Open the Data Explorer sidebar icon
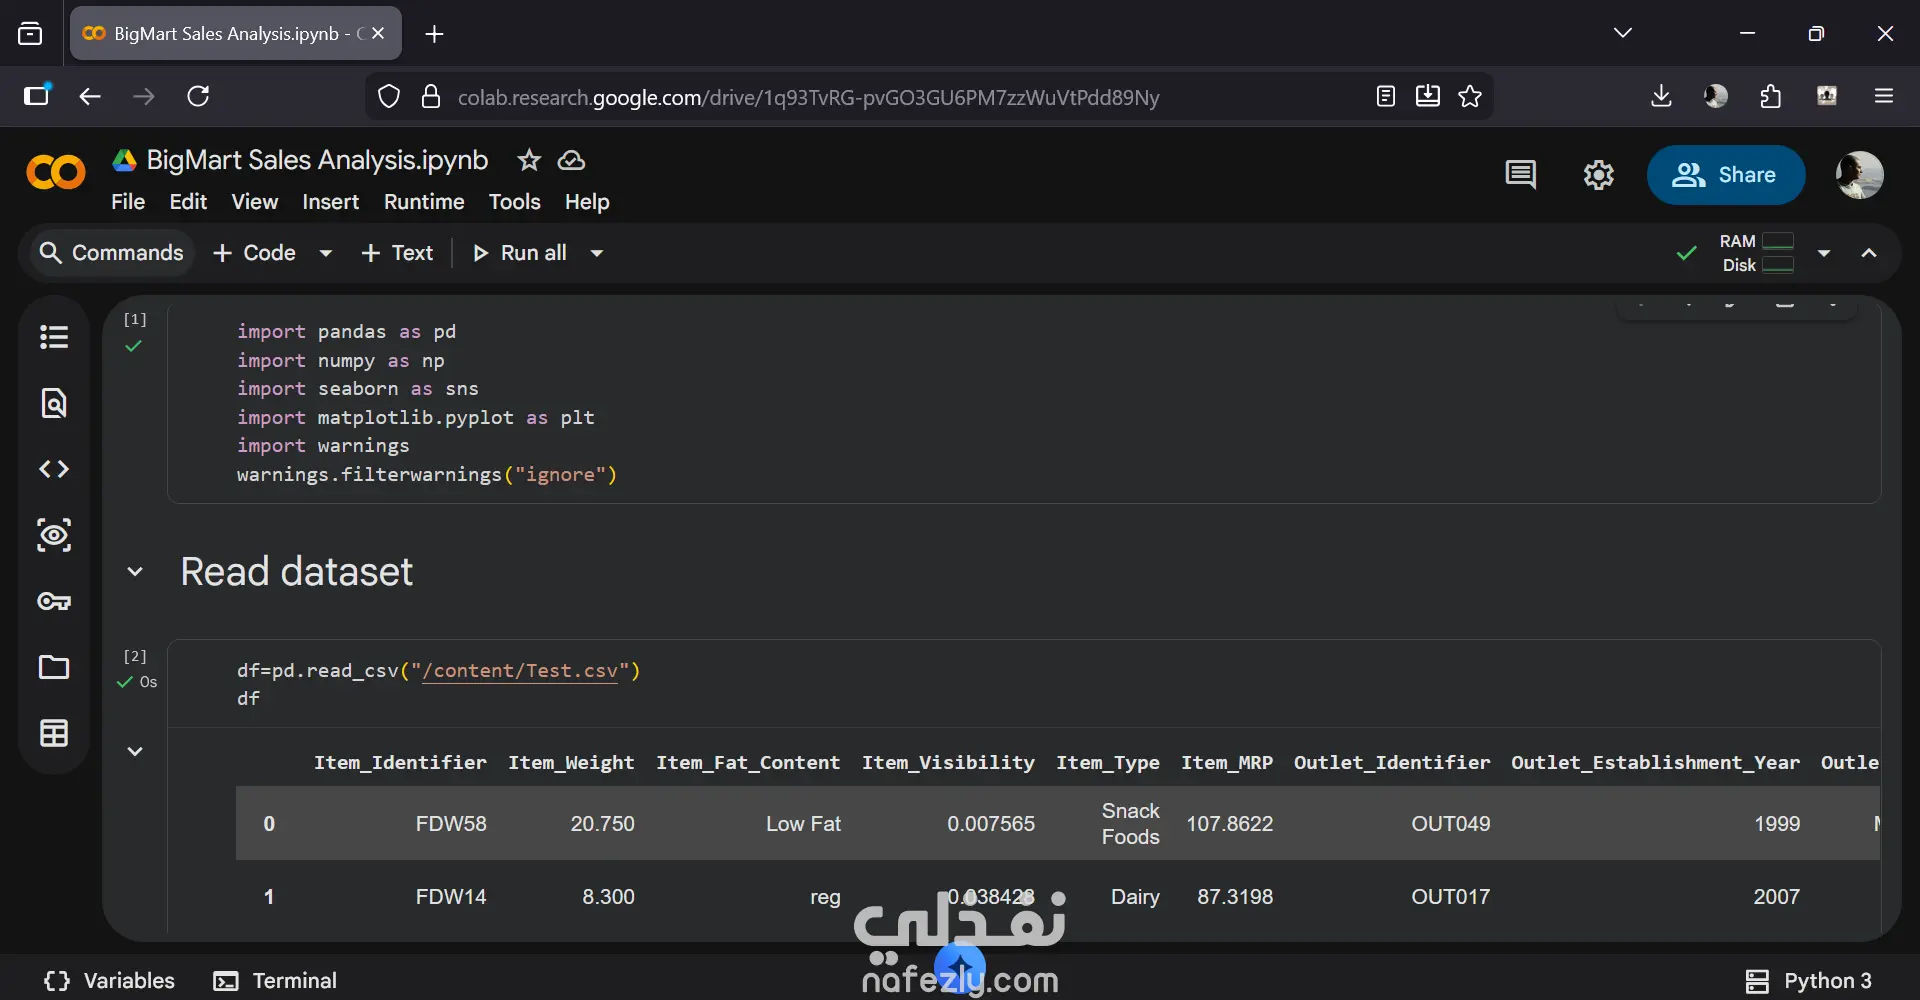The height and width of the screenshot is (1000, 1920). point(54,535)
